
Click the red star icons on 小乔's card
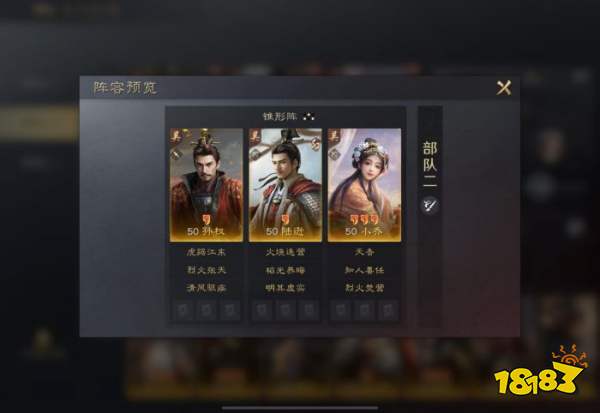[364, 219]
